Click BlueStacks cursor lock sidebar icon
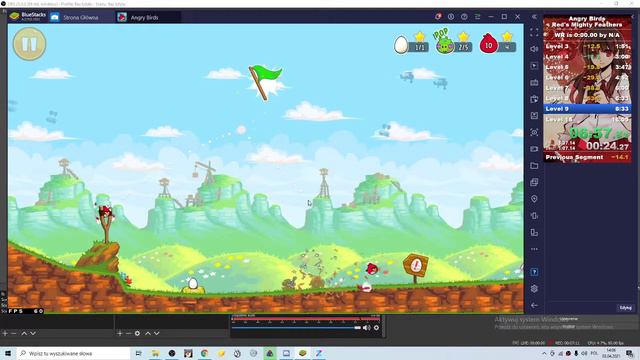Viewport: 640px width, 360px height. coord(534,66)
